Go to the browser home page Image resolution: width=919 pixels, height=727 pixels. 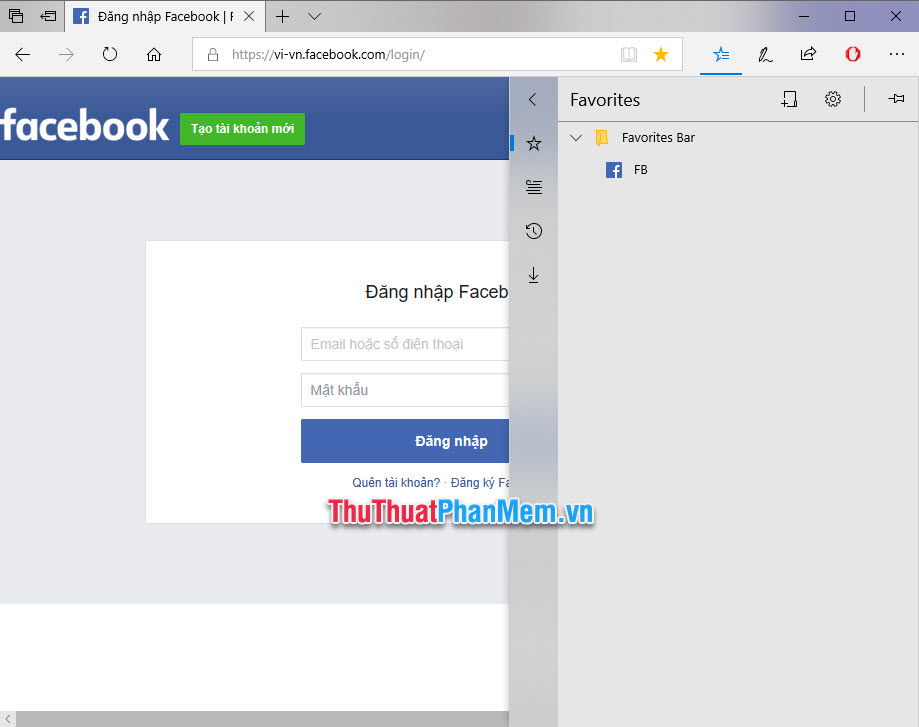click(154, 54)
